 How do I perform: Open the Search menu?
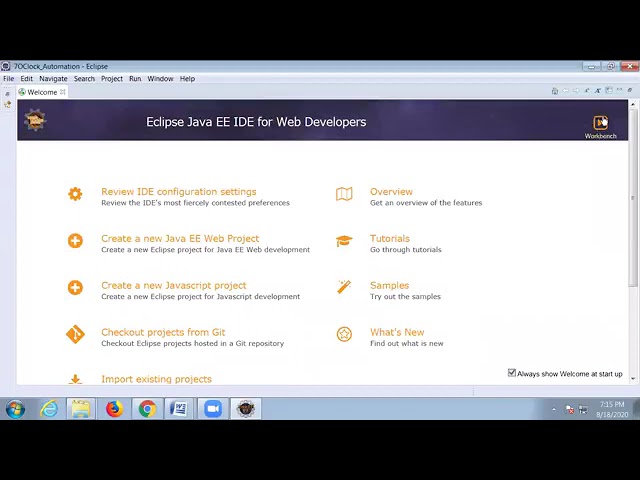[x=84, y=78]
